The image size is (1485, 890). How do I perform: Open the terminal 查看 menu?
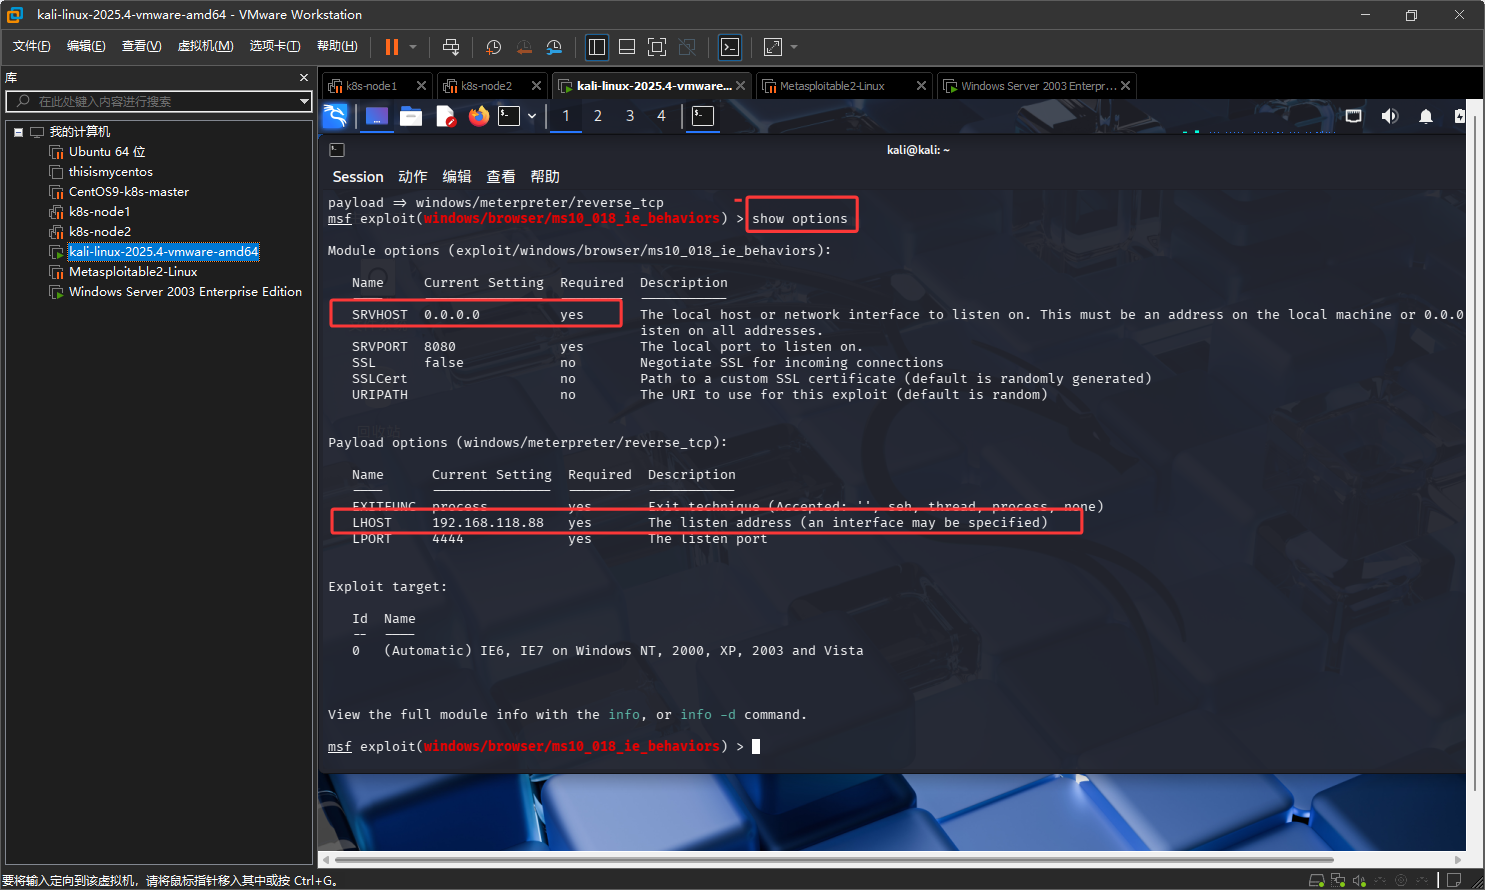coord(501,177)
